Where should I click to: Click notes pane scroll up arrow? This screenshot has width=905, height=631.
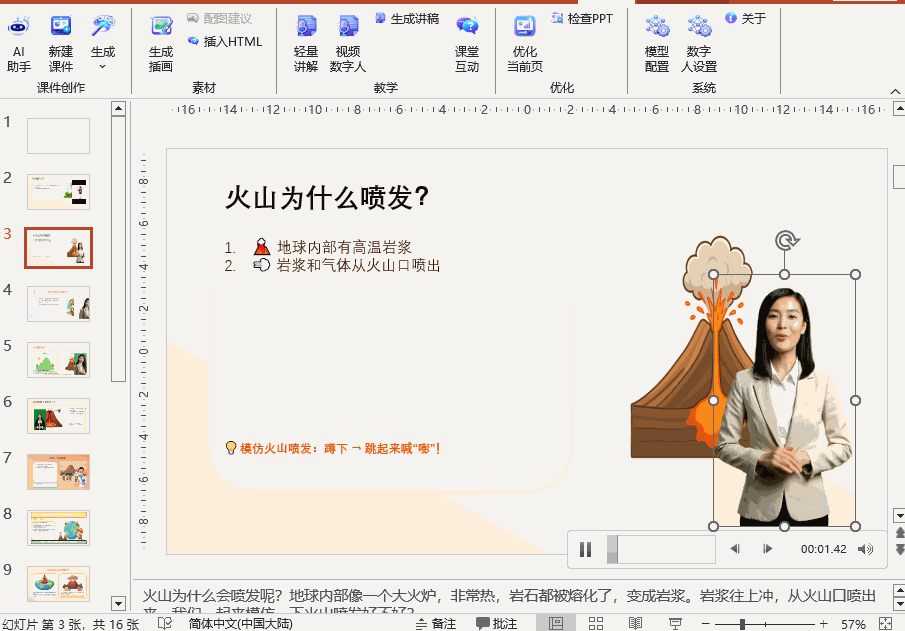click(x=899, y=590)
